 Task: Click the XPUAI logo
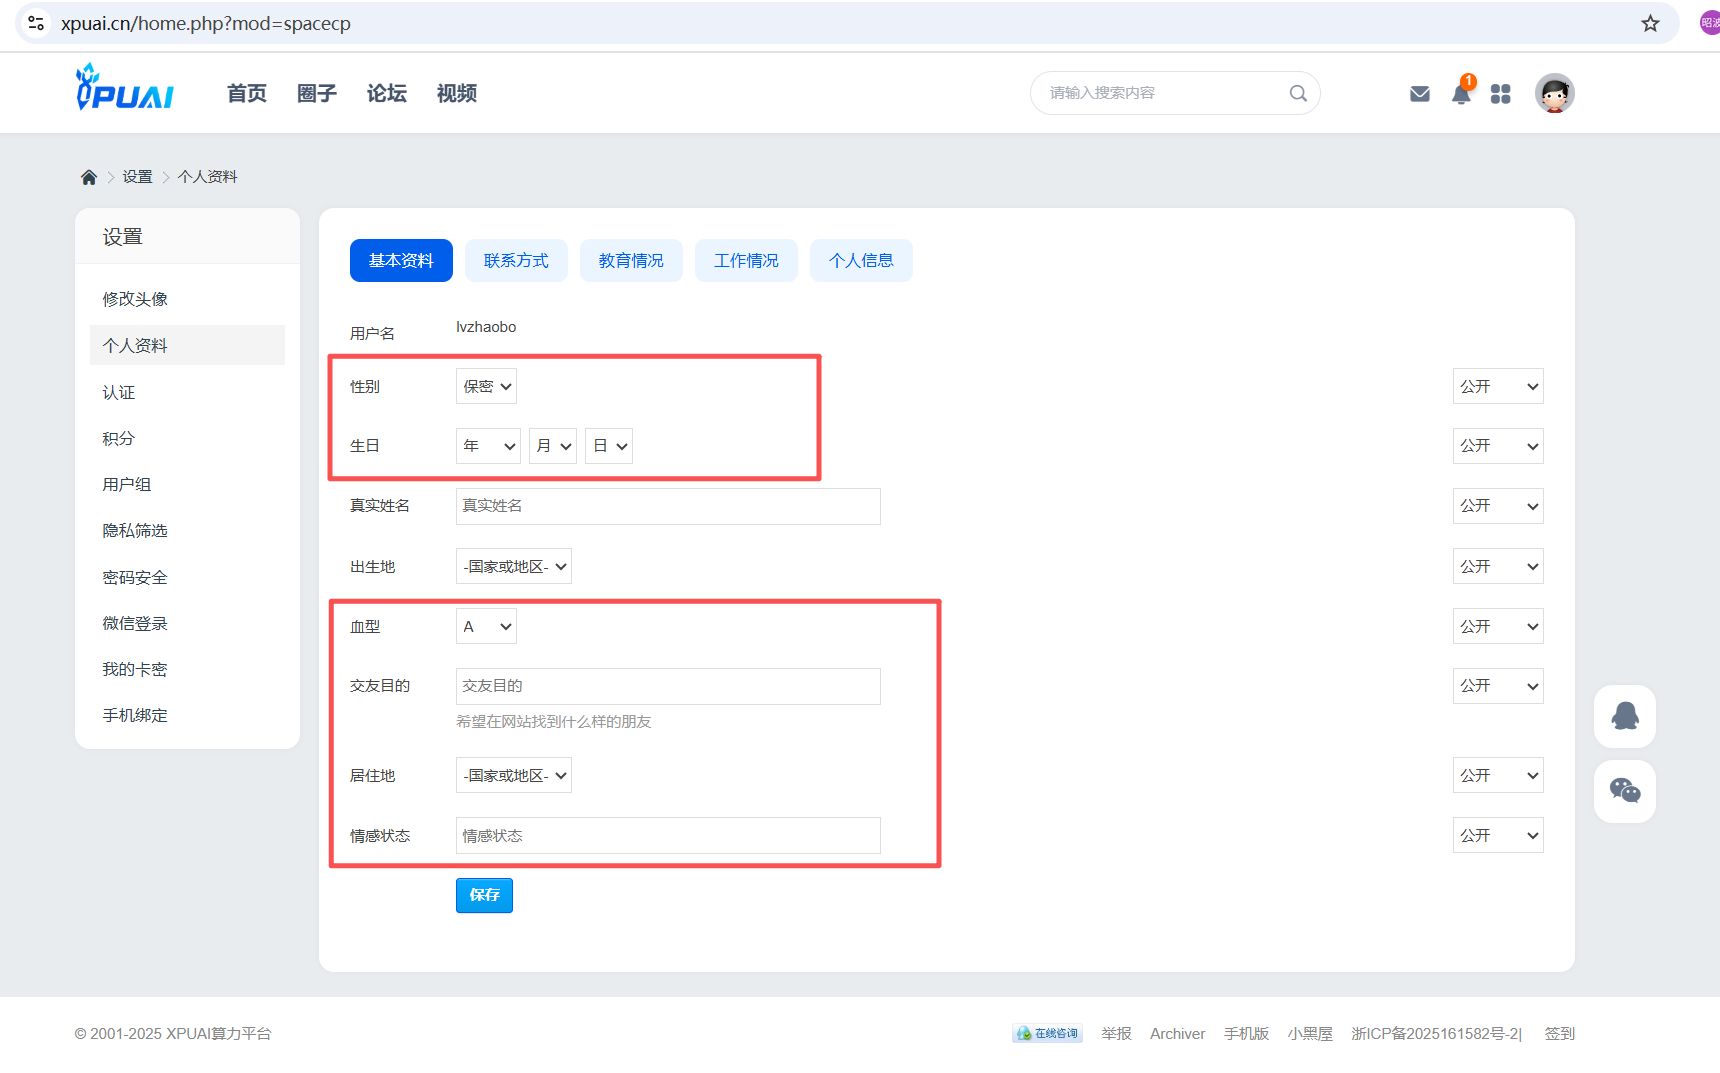click(x=123, y=90)
